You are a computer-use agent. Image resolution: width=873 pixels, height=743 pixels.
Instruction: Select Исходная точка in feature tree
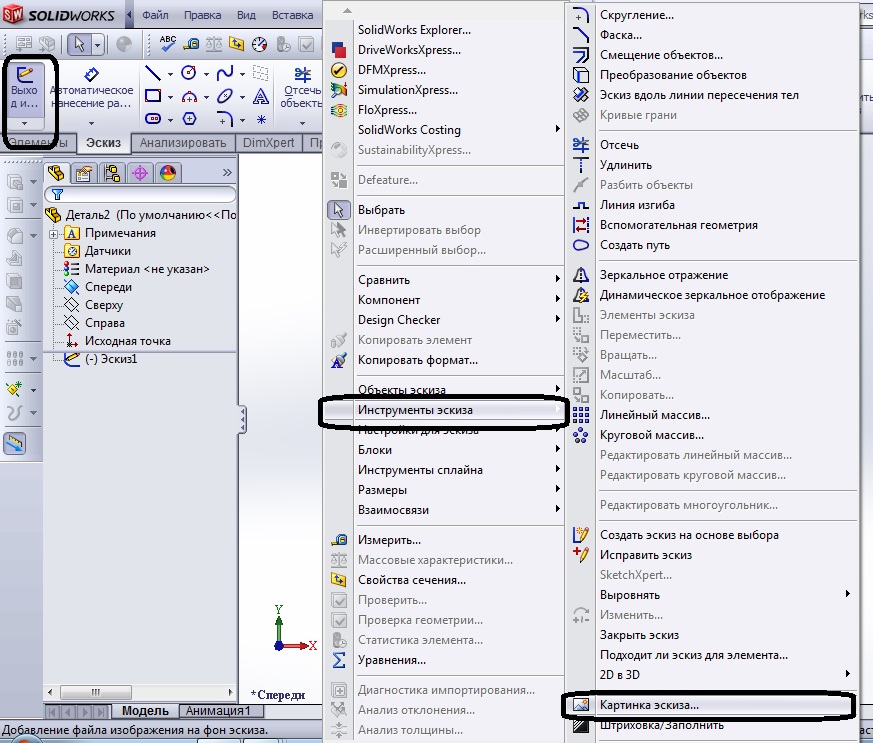click(x=127, y=341)
